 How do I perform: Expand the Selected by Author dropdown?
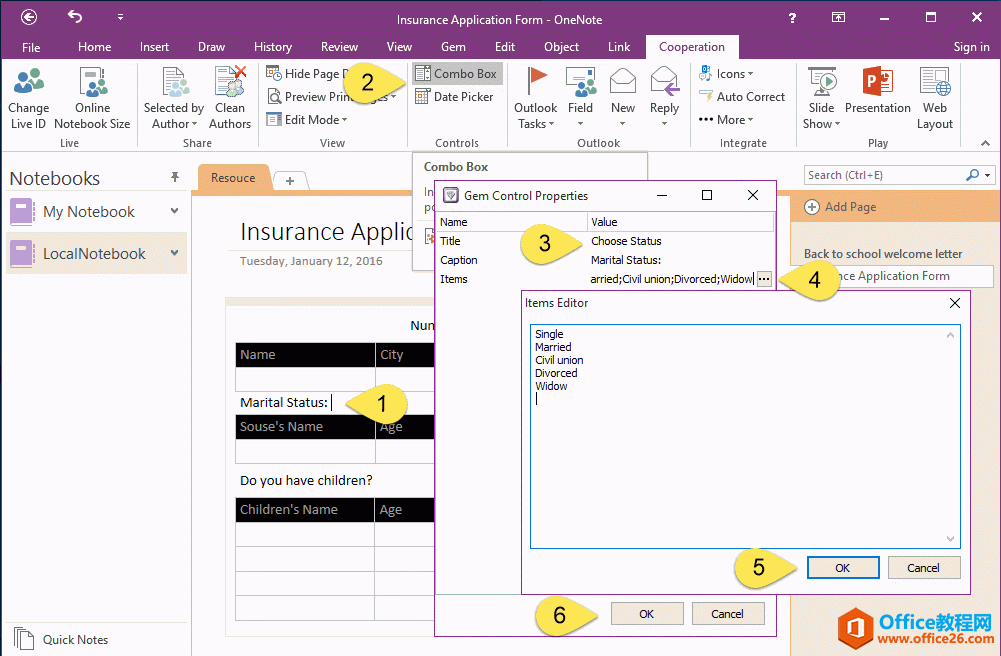[x=173, y=116]
